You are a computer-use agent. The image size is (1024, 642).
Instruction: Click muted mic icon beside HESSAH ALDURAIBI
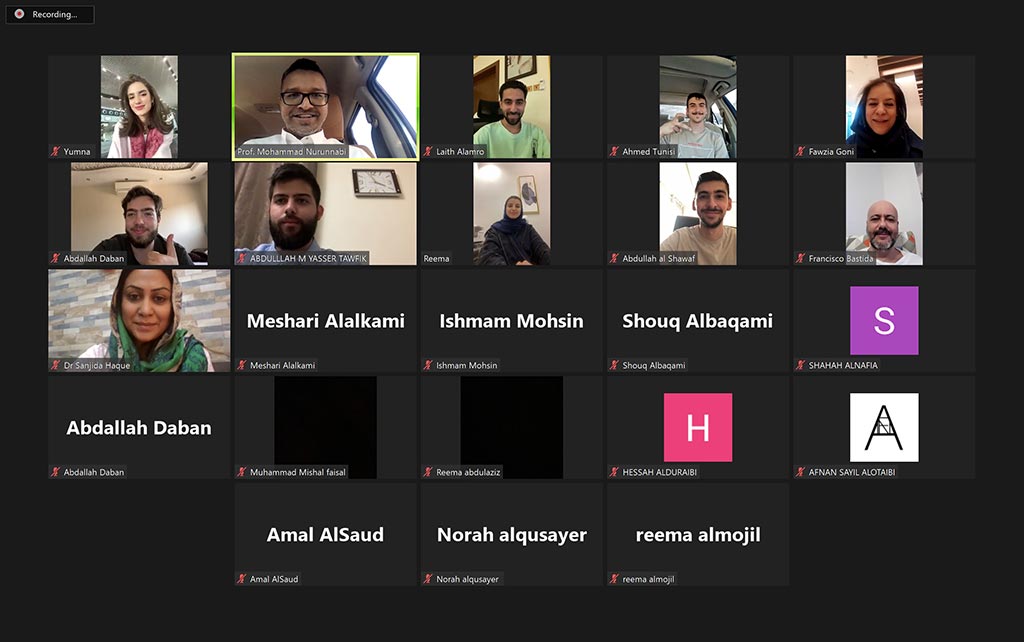[x=615, y=472]
